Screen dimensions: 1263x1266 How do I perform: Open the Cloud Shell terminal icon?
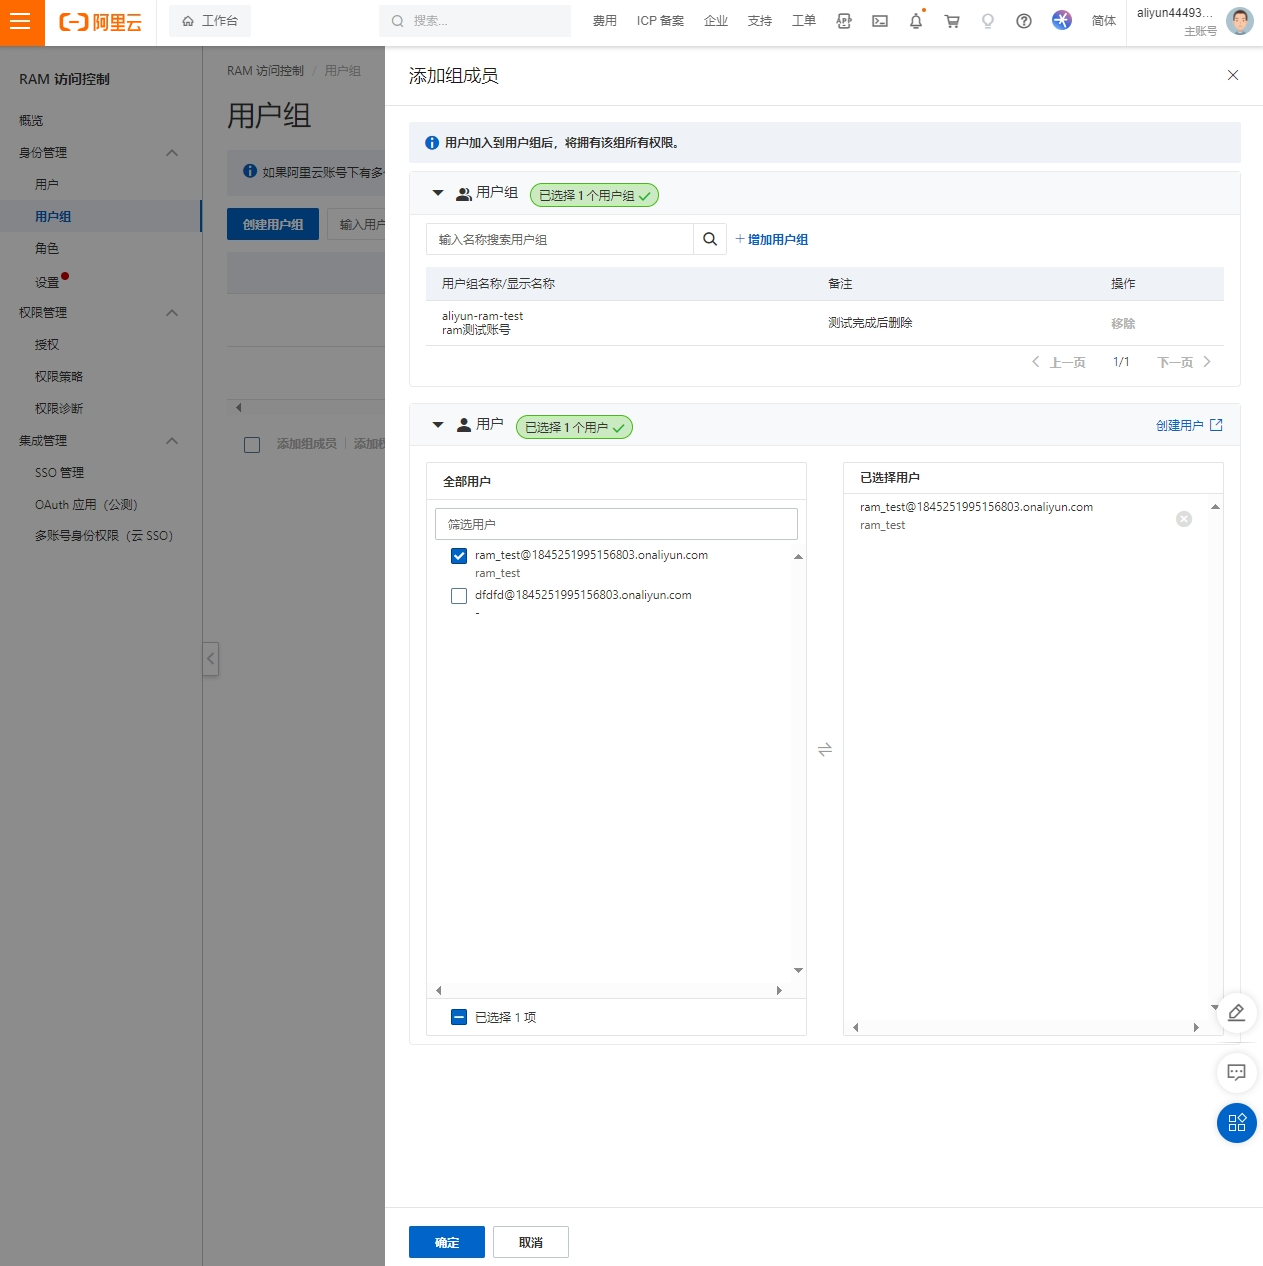[x=880, y=21]
